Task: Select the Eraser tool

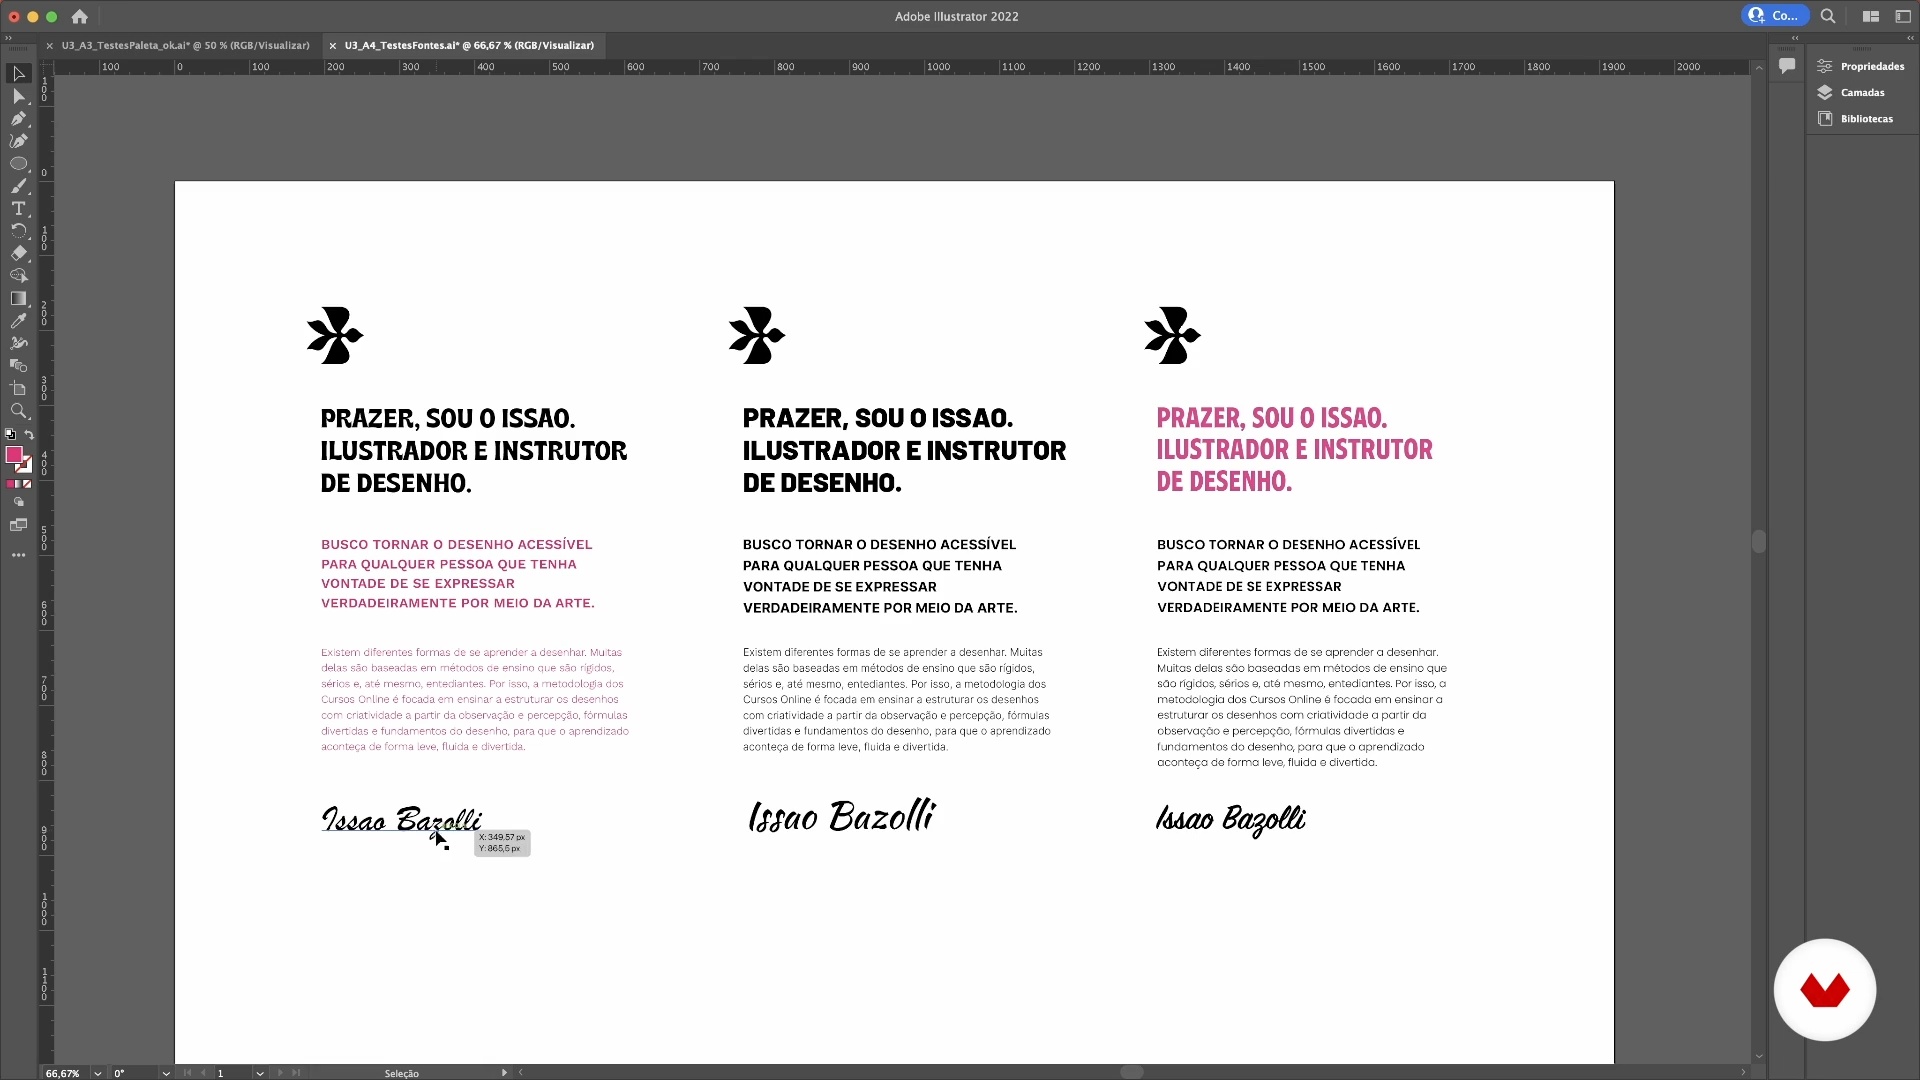Action: pyautogui.click(x=18, y=253)
